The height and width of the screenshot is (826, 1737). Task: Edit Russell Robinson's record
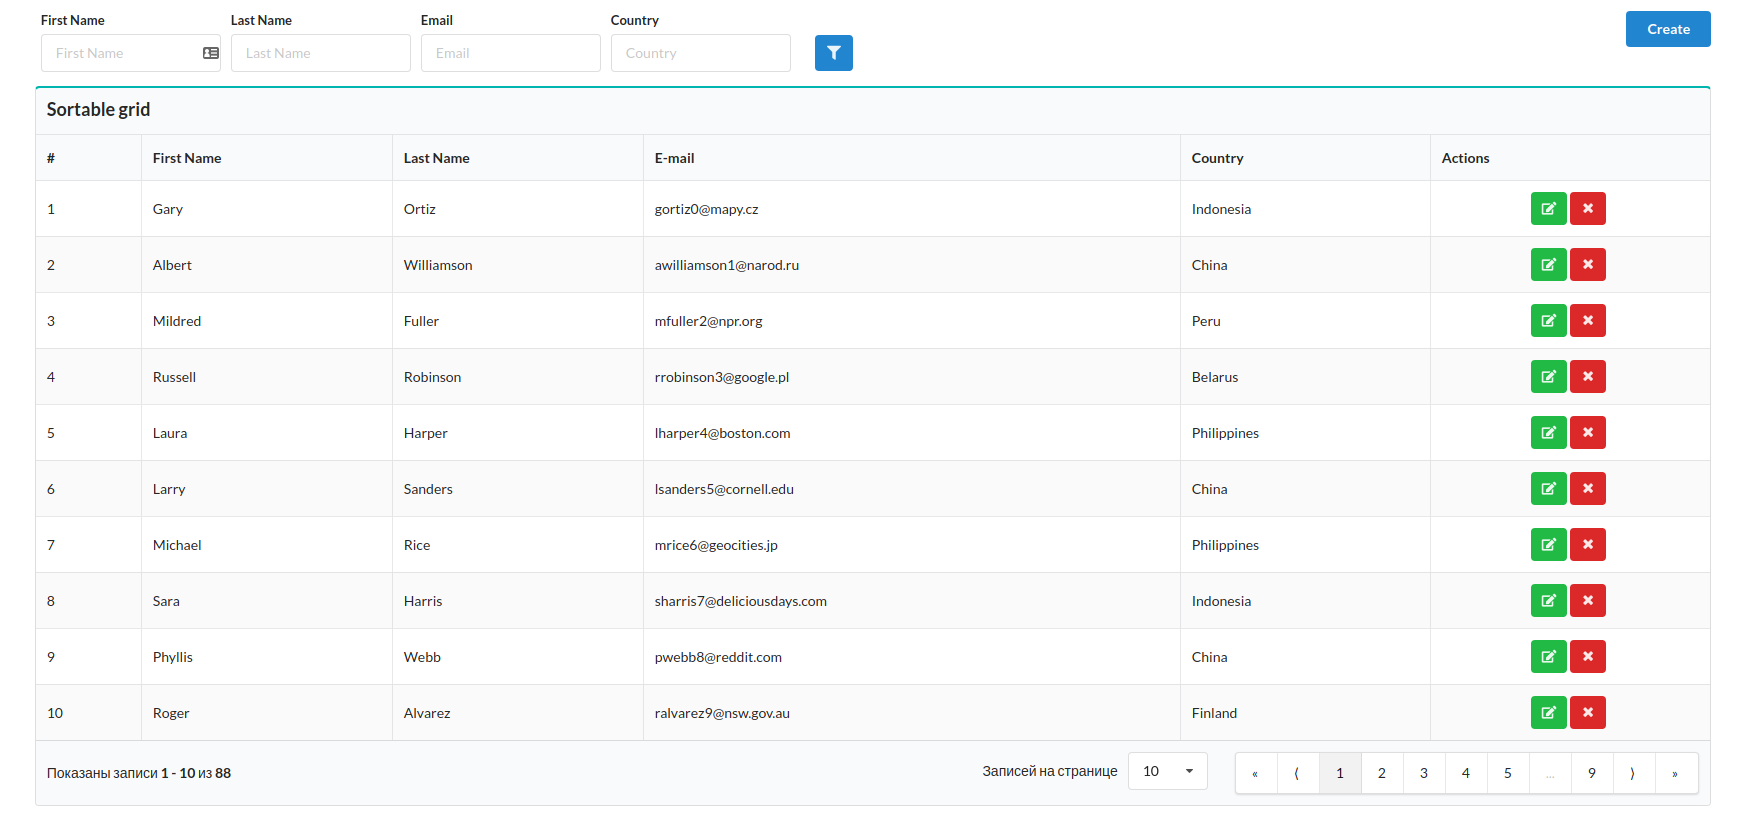click(x=1548, y=377)
